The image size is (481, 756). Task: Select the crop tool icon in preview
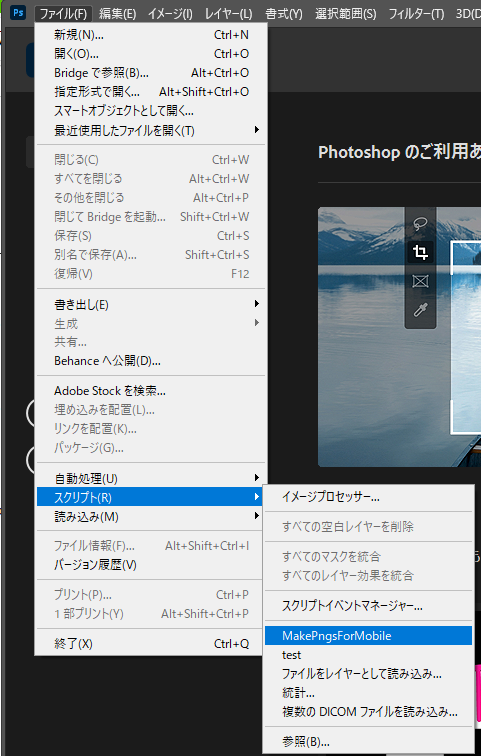420,252
